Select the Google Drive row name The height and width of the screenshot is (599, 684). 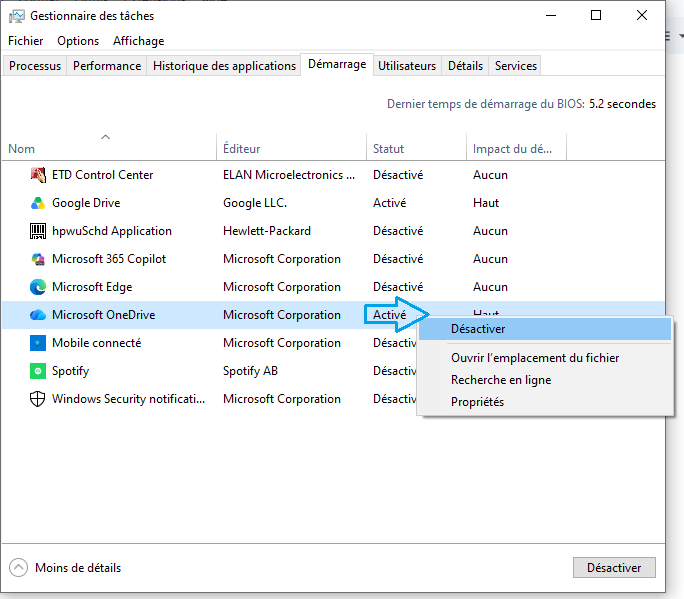coord(86,203)
